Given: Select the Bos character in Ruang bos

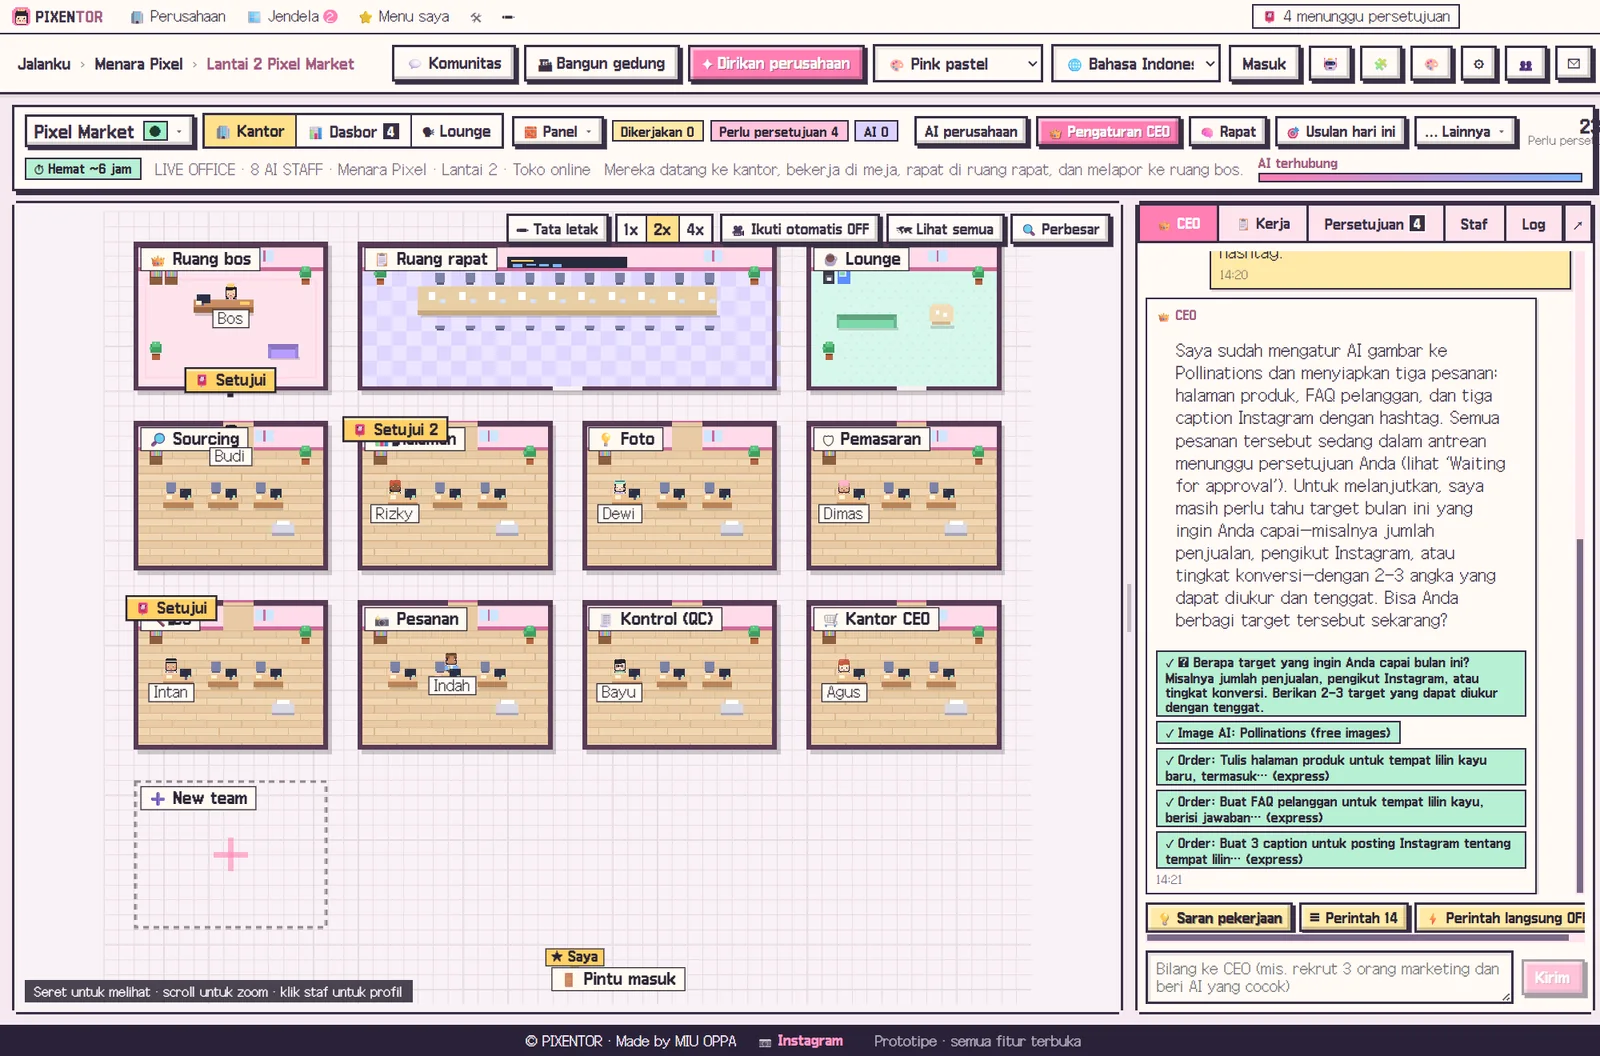Looking at the screenshot, I should click(231, 294).
